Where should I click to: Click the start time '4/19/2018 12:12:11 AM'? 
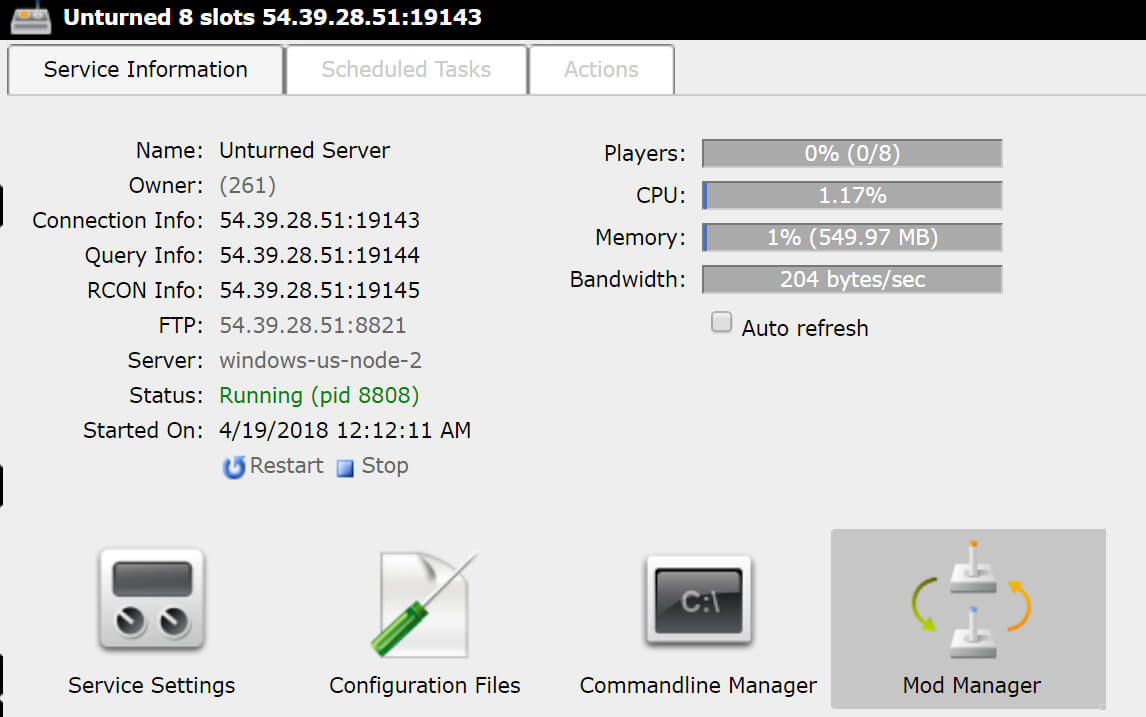click(345, 430)
